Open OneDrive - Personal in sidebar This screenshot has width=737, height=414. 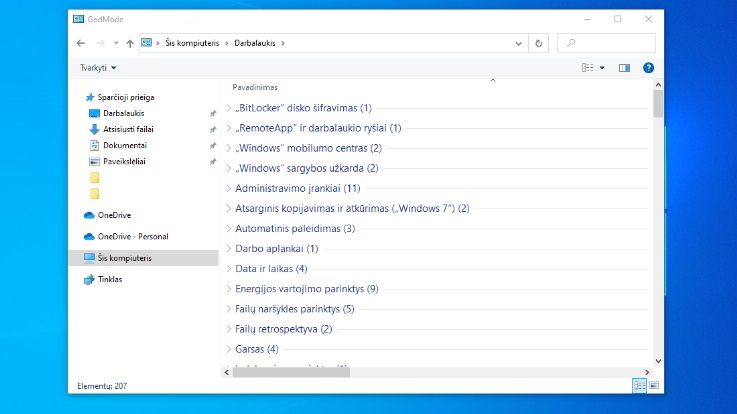132,236
